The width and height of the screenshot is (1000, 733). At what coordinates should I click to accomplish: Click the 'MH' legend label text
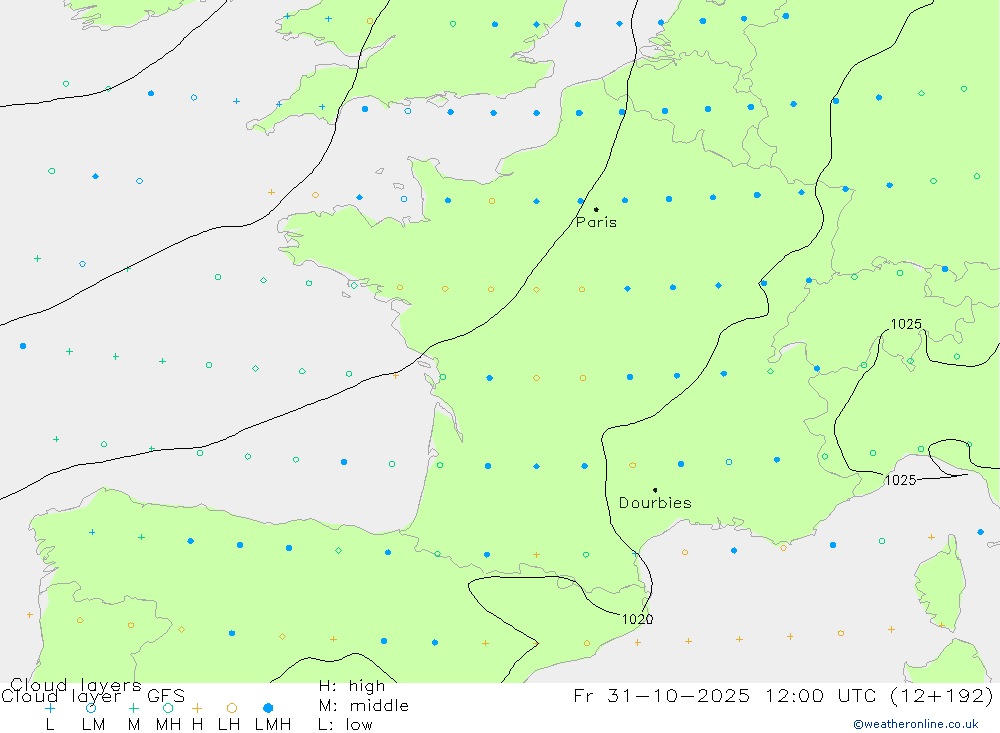click(168, 725)
